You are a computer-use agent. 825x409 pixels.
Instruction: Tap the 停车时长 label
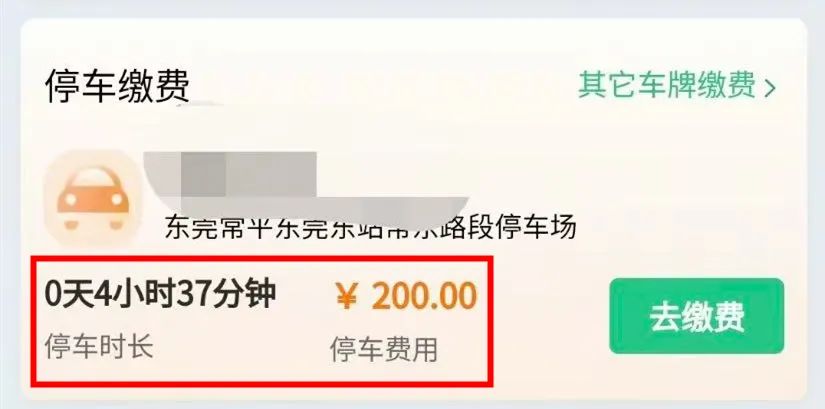(x=99, y=346)
